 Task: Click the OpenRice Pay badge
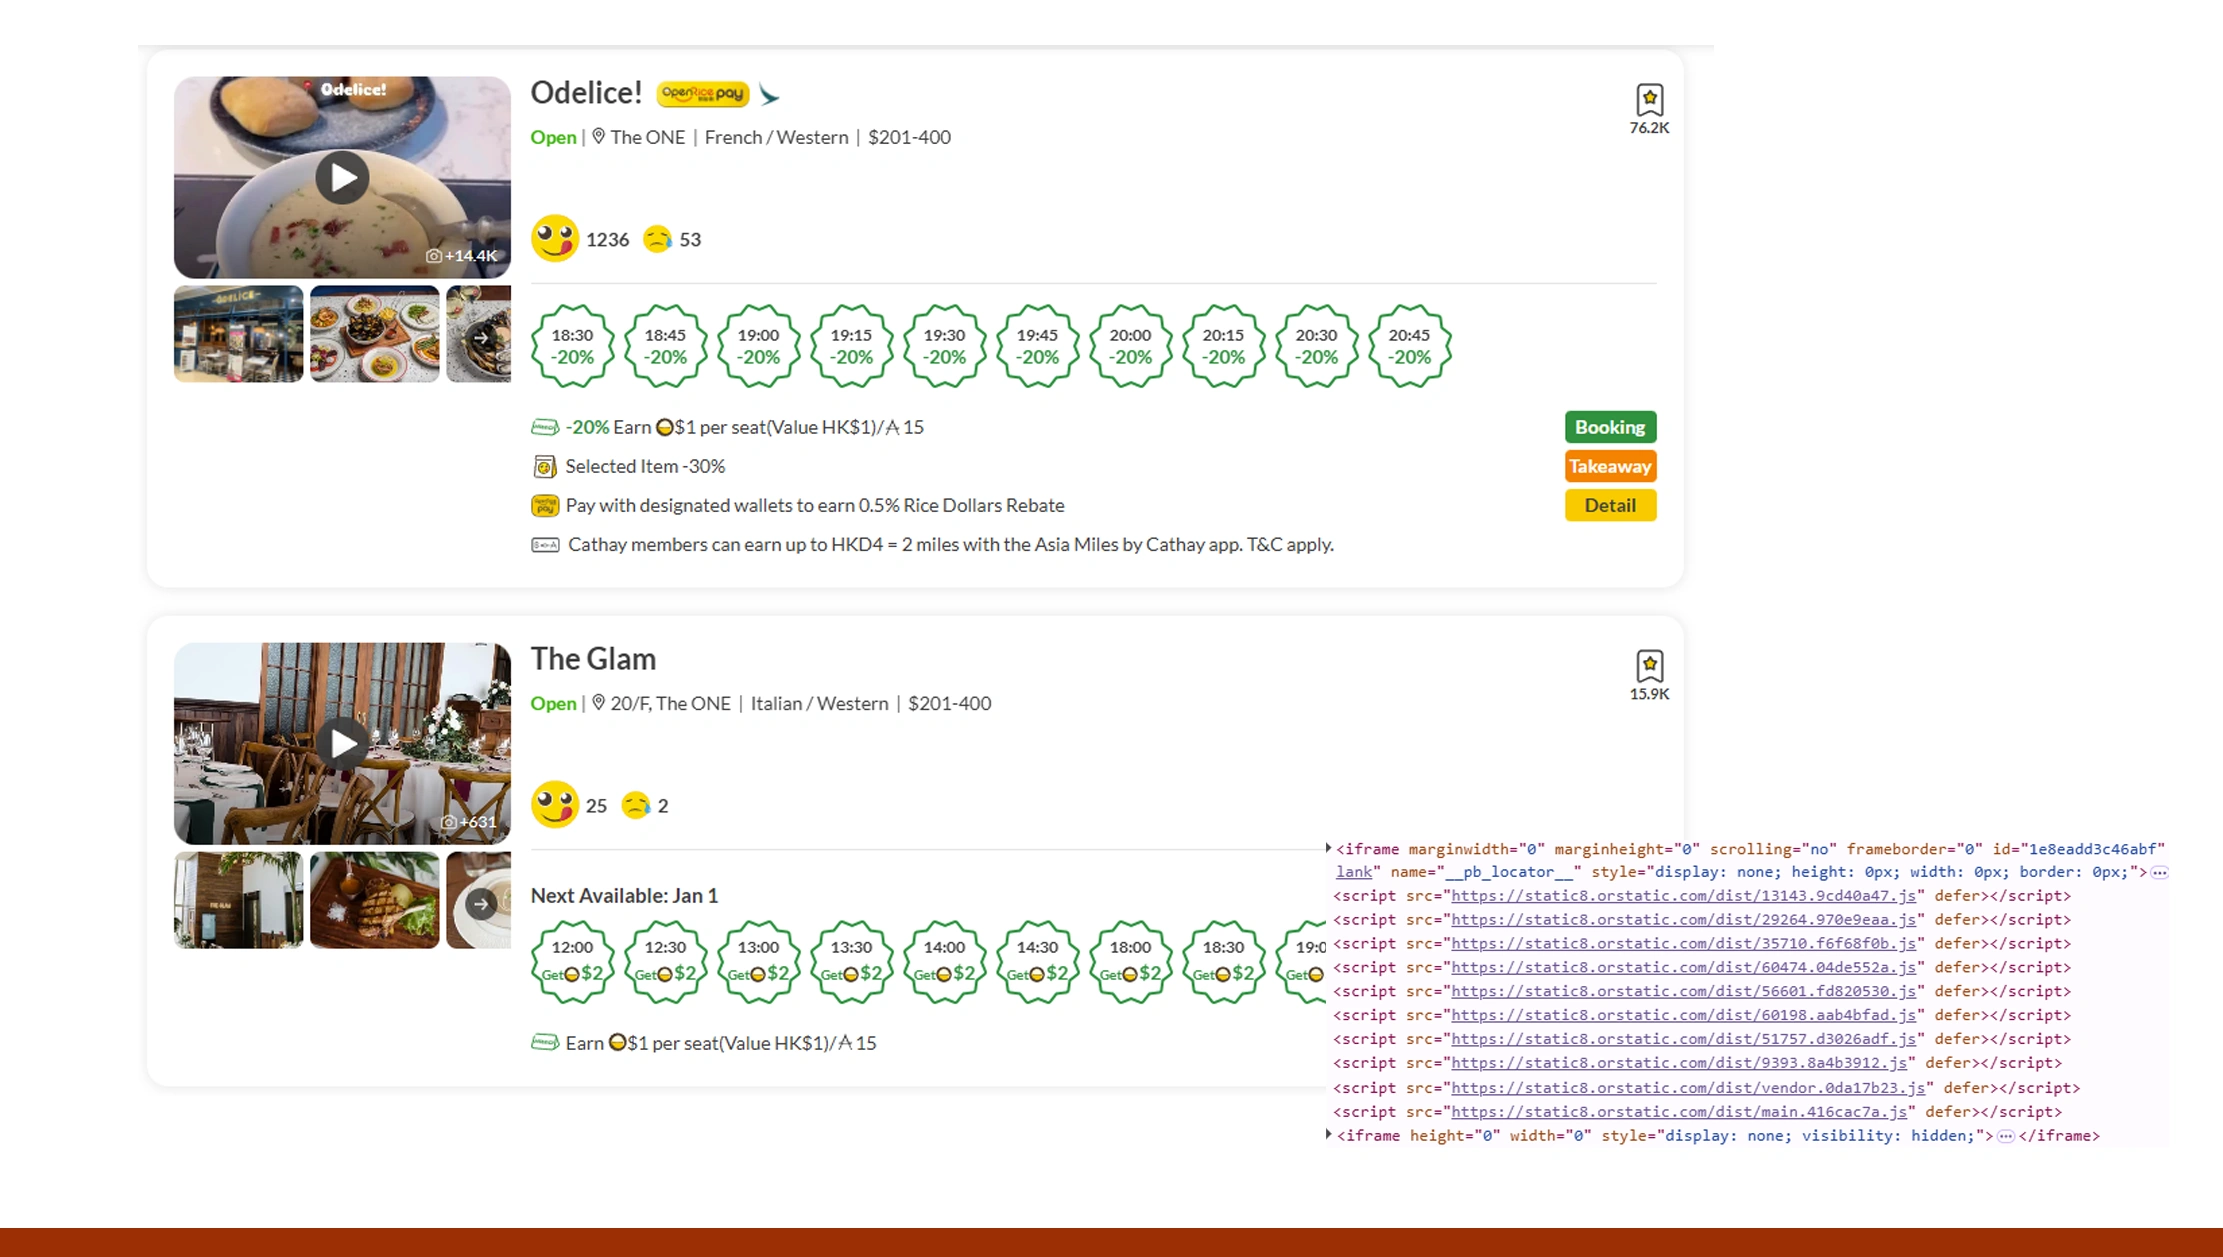tap(703, 94)
